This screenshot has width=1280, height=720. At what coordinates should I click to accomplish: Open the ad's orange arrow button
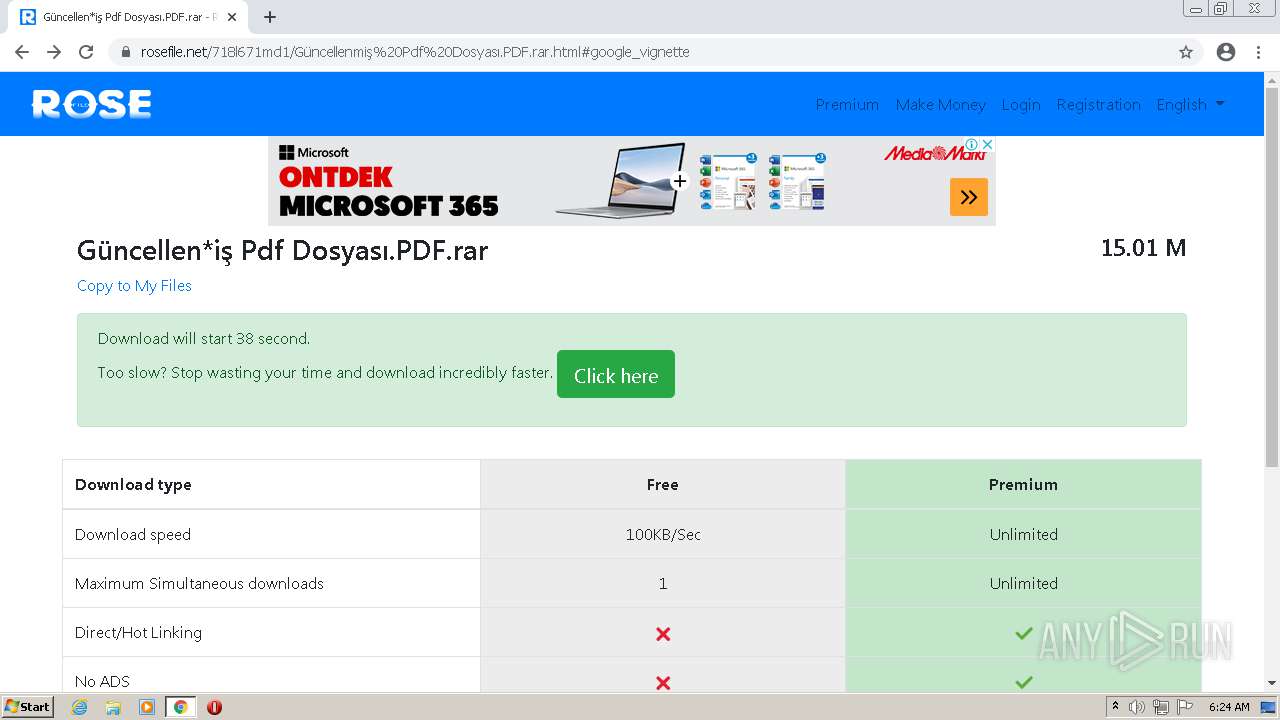pyautogui.click(x=968, y=197)
